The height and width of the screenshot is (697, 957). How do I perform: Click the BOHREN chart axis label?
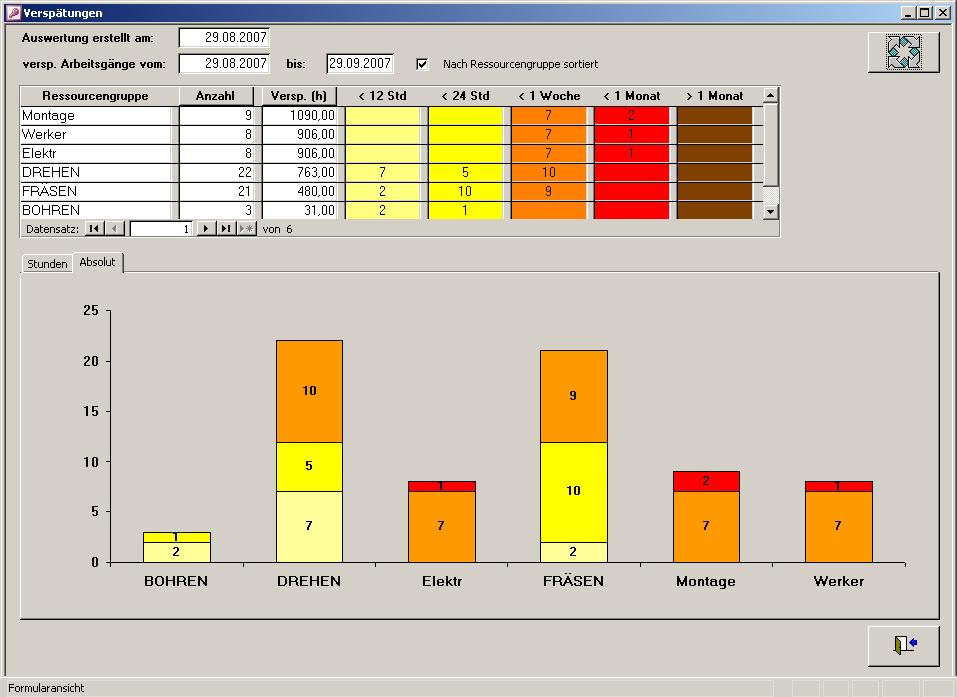tap(176, 581)
